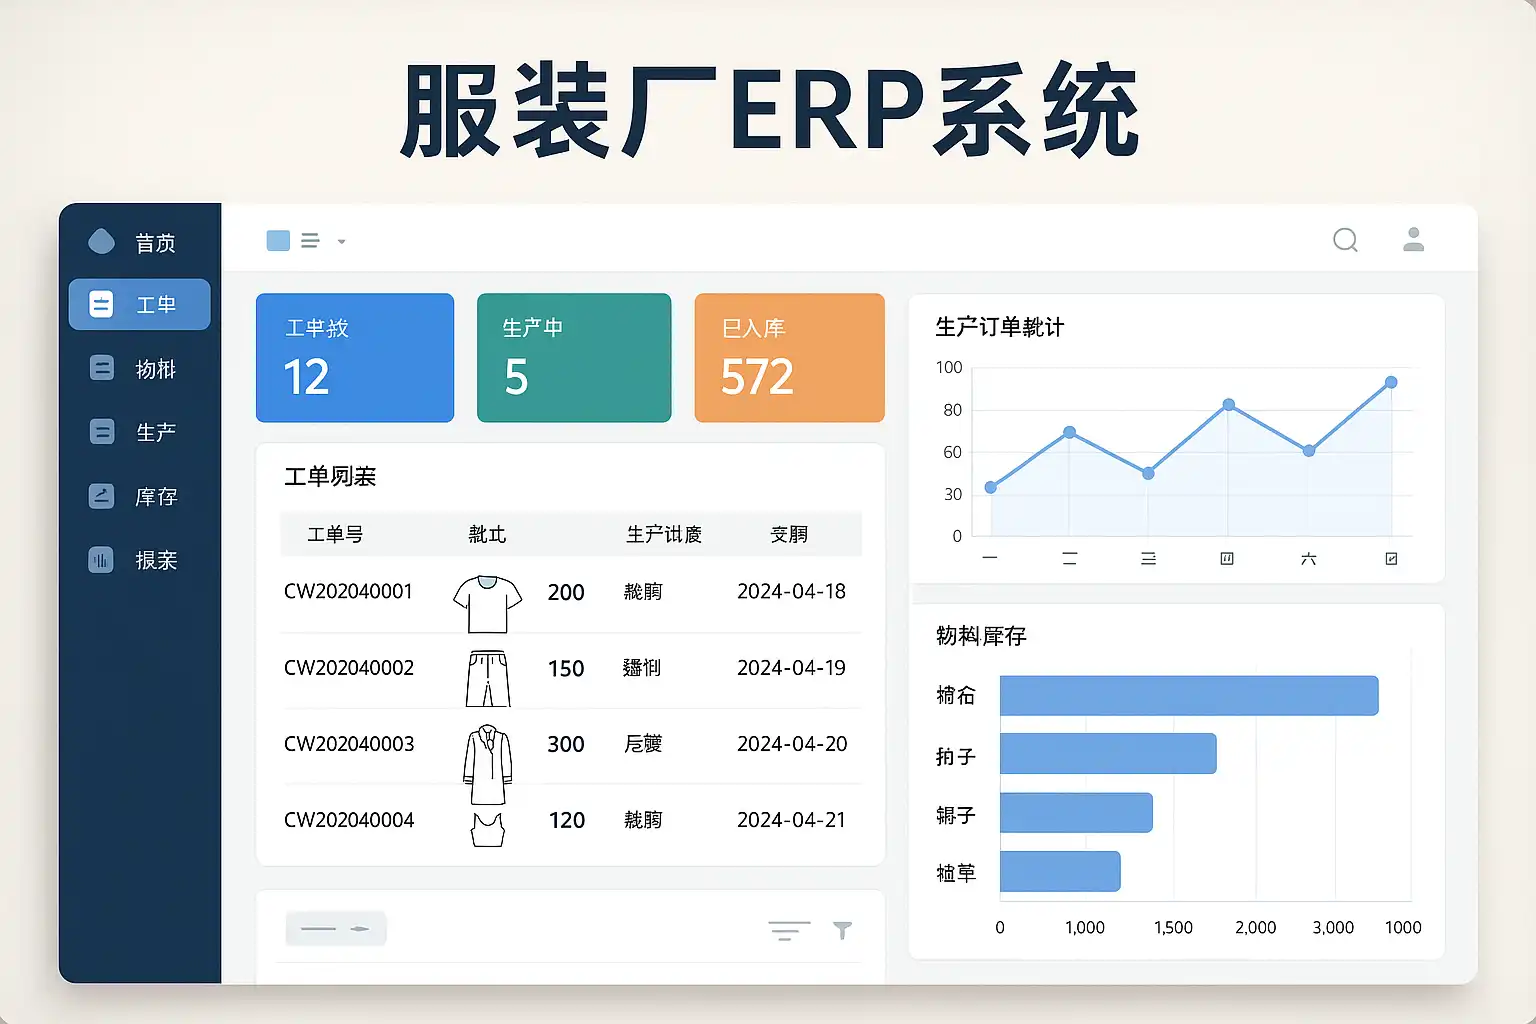Click the bar beside the 拍子 label
Viewport: 1536px width, 1024px height.
click(x=1108, y=754)
